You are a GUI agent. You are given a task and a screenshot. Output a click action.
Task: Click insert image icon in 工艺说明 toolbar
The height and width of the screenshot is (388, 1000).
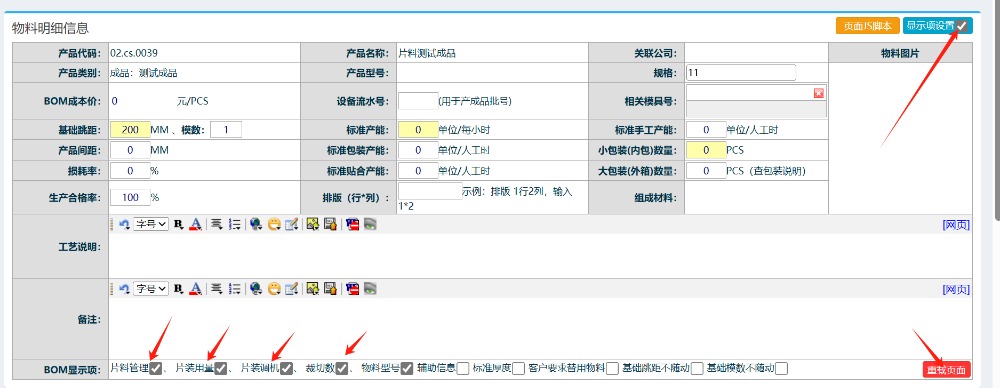[312, 225]
